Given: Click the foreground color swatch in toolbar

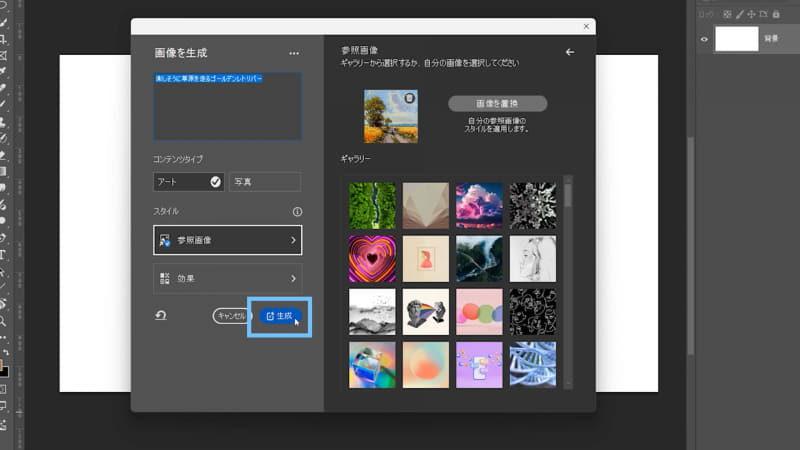Looking at the screenshot, I should 2,365.
